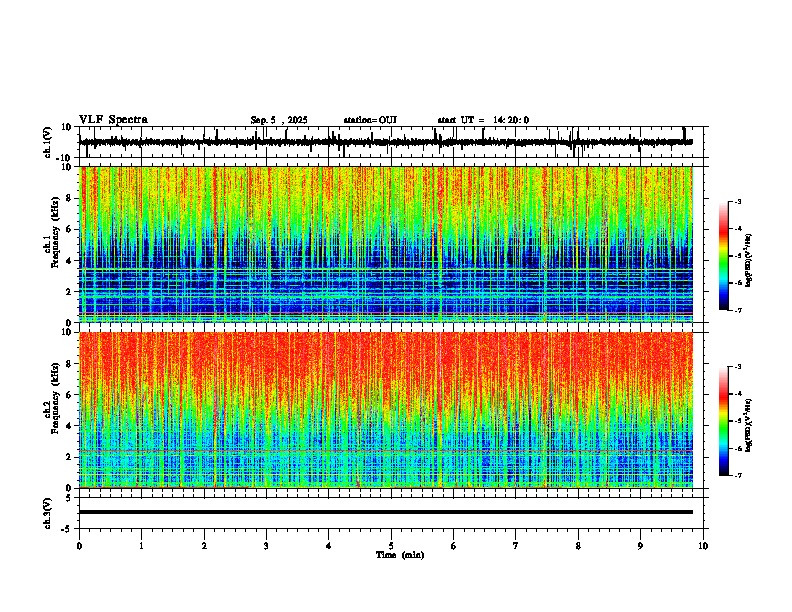The image size is (792, 612).
Task: Click the ch.2 color scale log(PSD) unit label
Action: point(749,425)
